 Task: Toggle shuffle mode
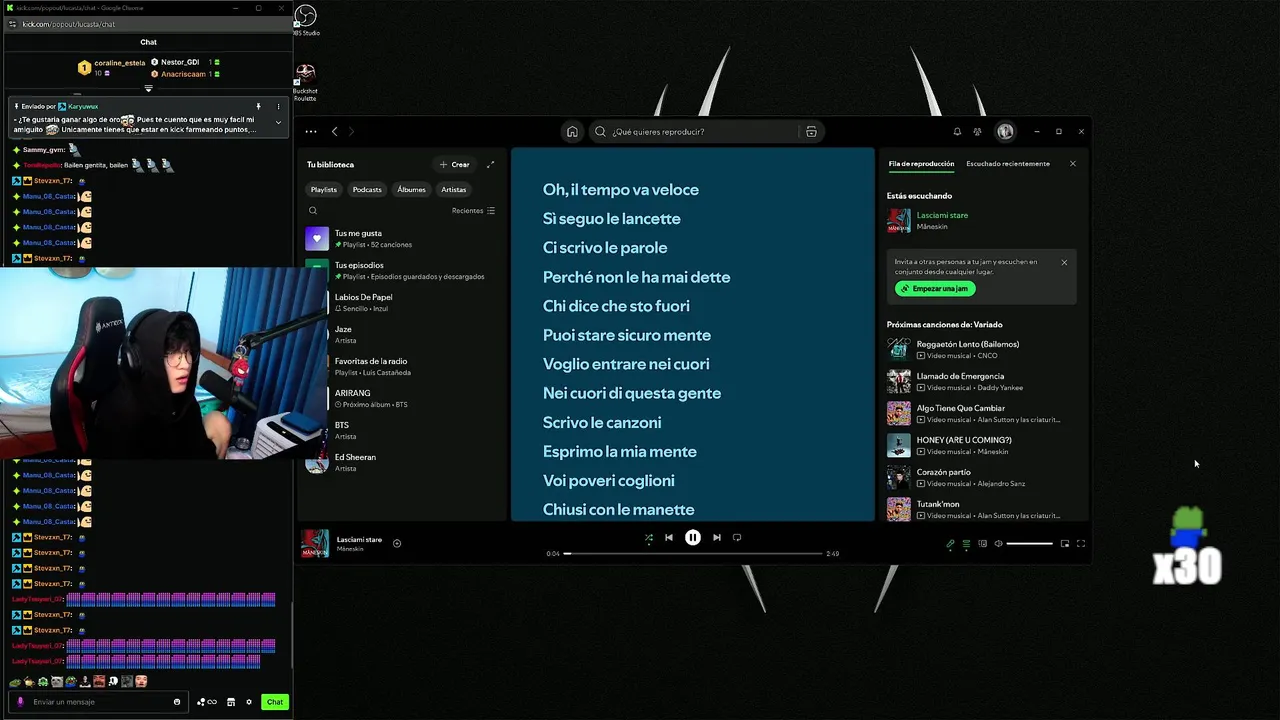(x=648, y=537)
